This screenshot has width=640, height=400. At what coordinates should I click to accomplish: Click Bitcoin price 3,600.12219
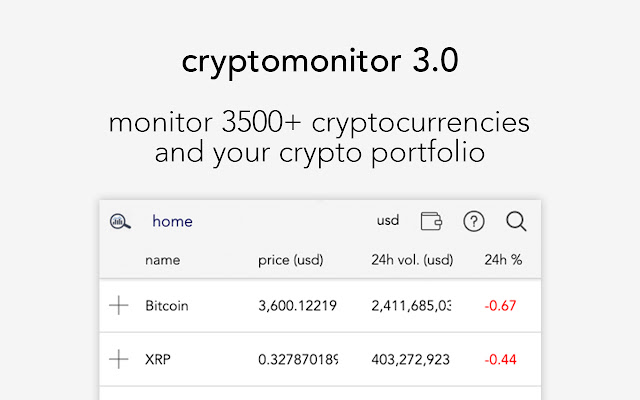point(298,306)
